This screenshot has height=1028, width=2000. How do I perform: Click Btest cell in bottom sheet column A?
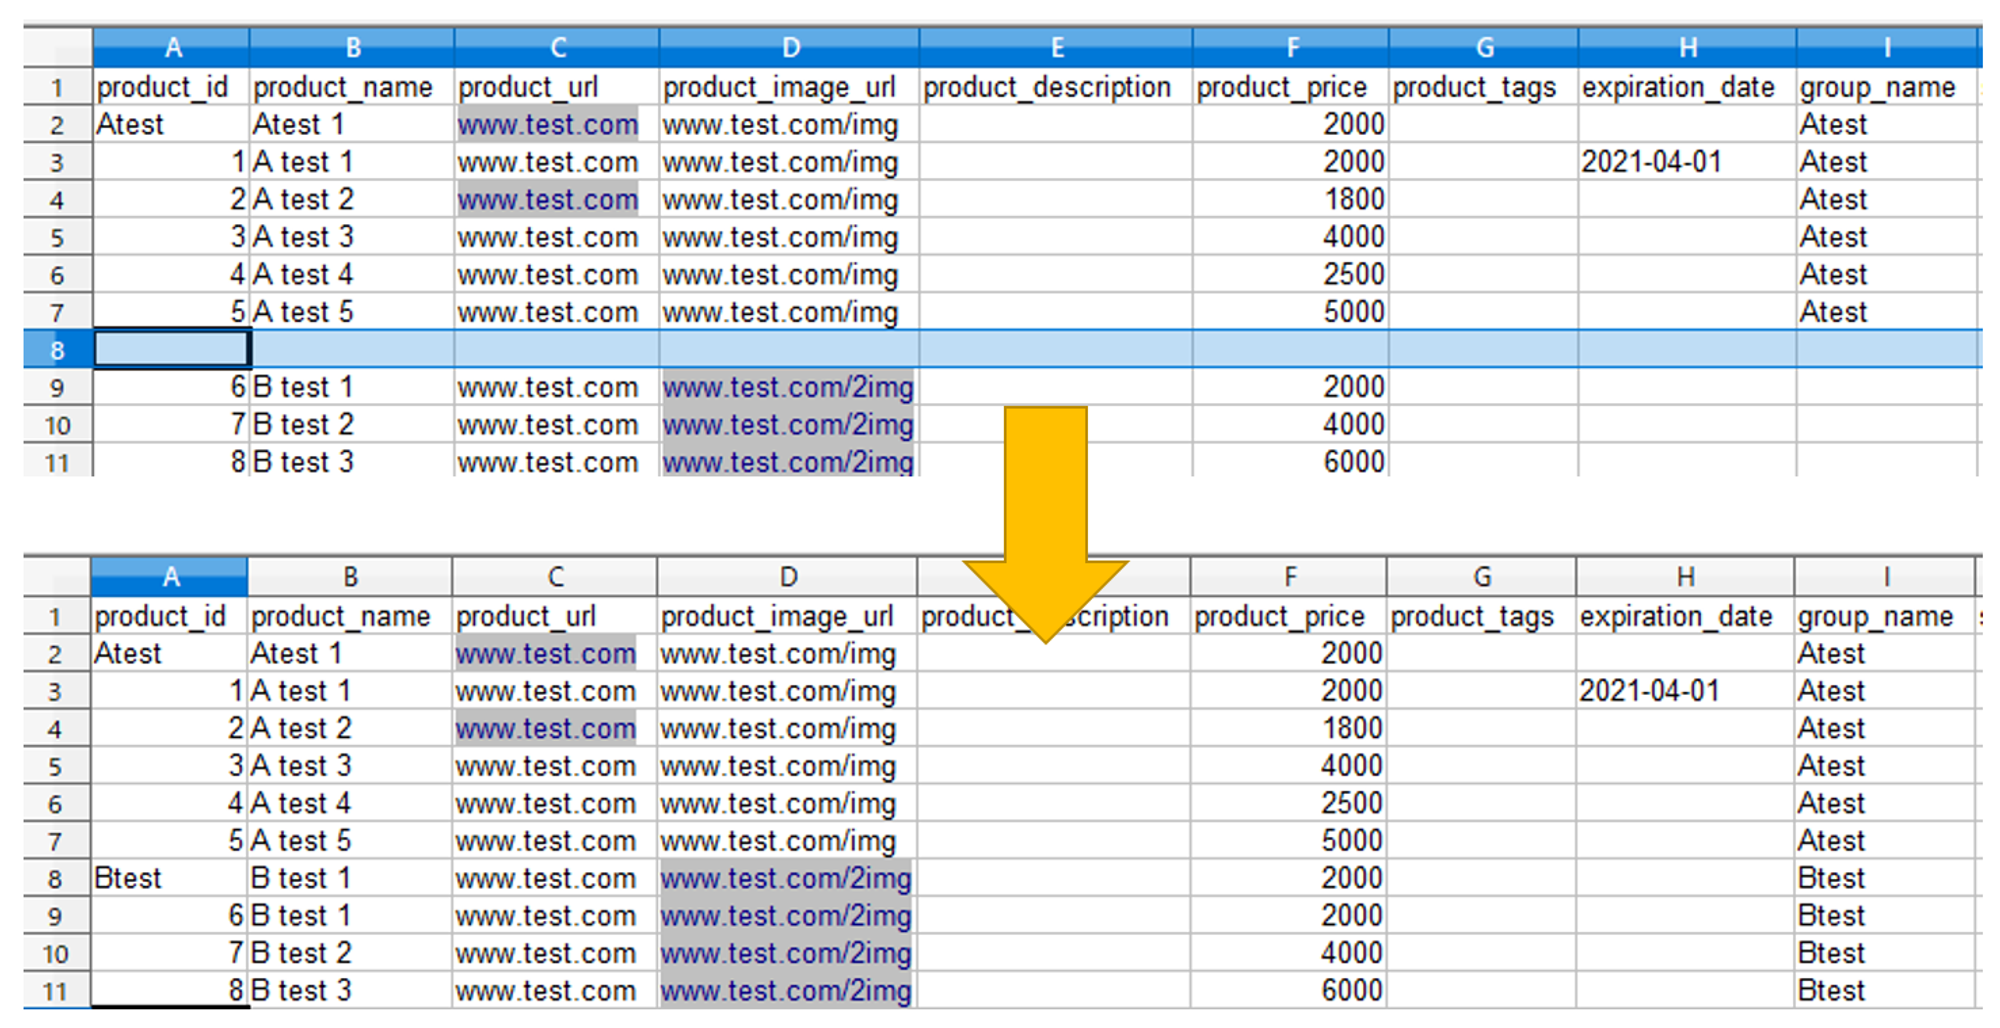pos(128,878)
